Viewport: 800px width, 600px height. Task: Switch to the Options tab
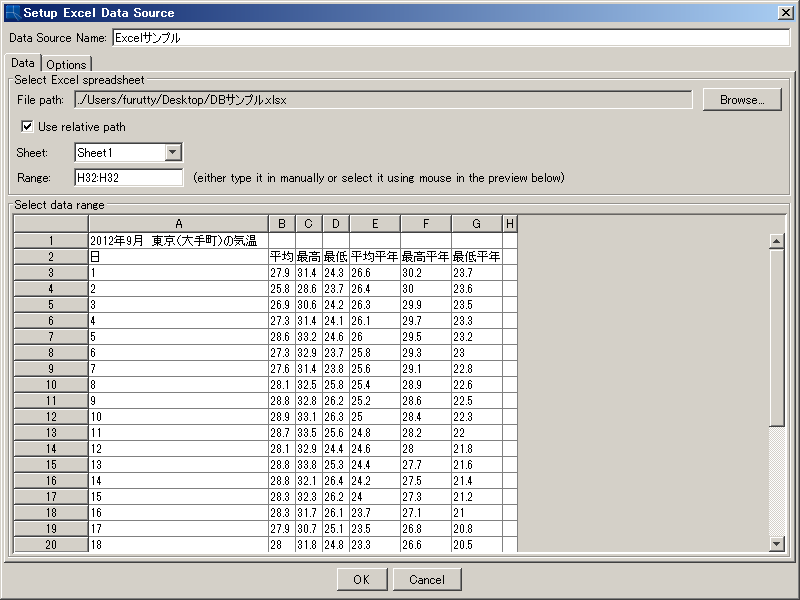pyautogui.click(x=66, y=64)
